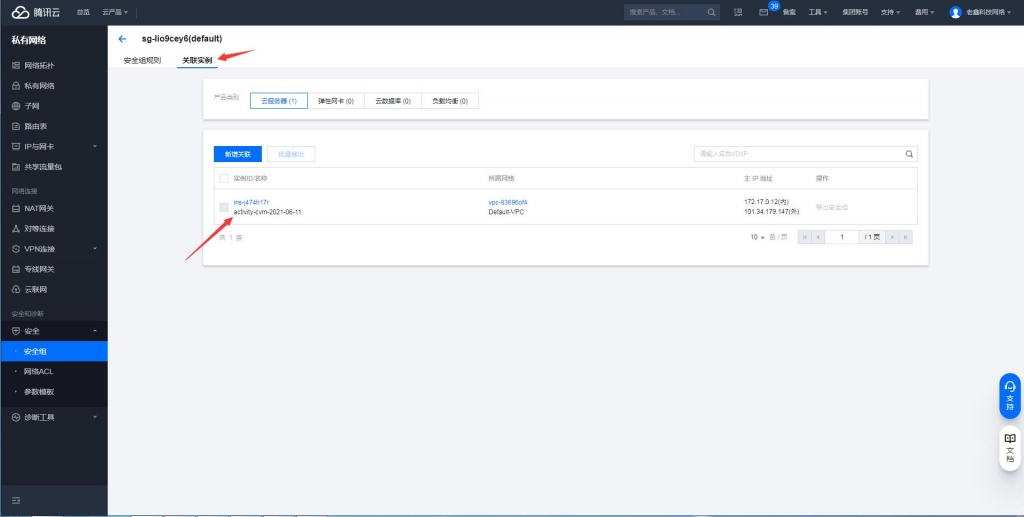The width and height of the screenshot is (1024, 517).
Task: Click the instance ID/IP search field
Action: 796,154
